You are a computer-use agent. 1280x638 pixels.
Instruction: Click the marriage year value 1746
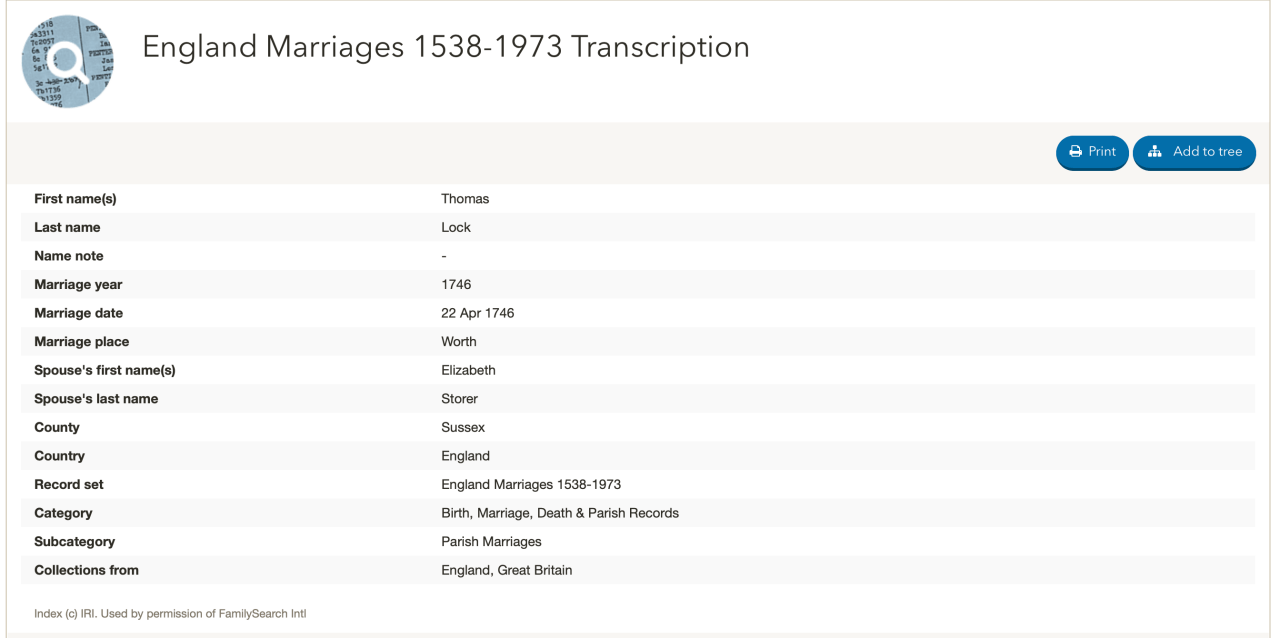click(x=456, y=284)
